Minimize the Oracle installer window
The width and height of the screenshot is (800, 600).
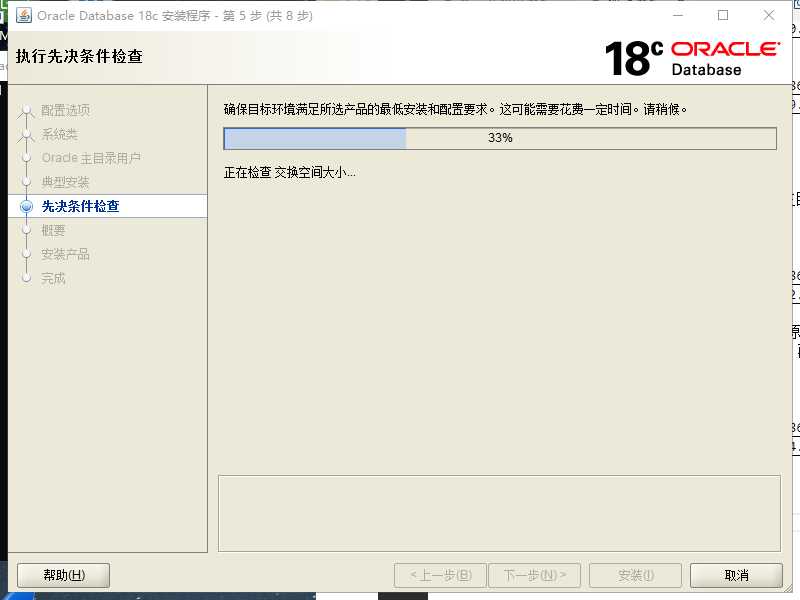point(678,15)
